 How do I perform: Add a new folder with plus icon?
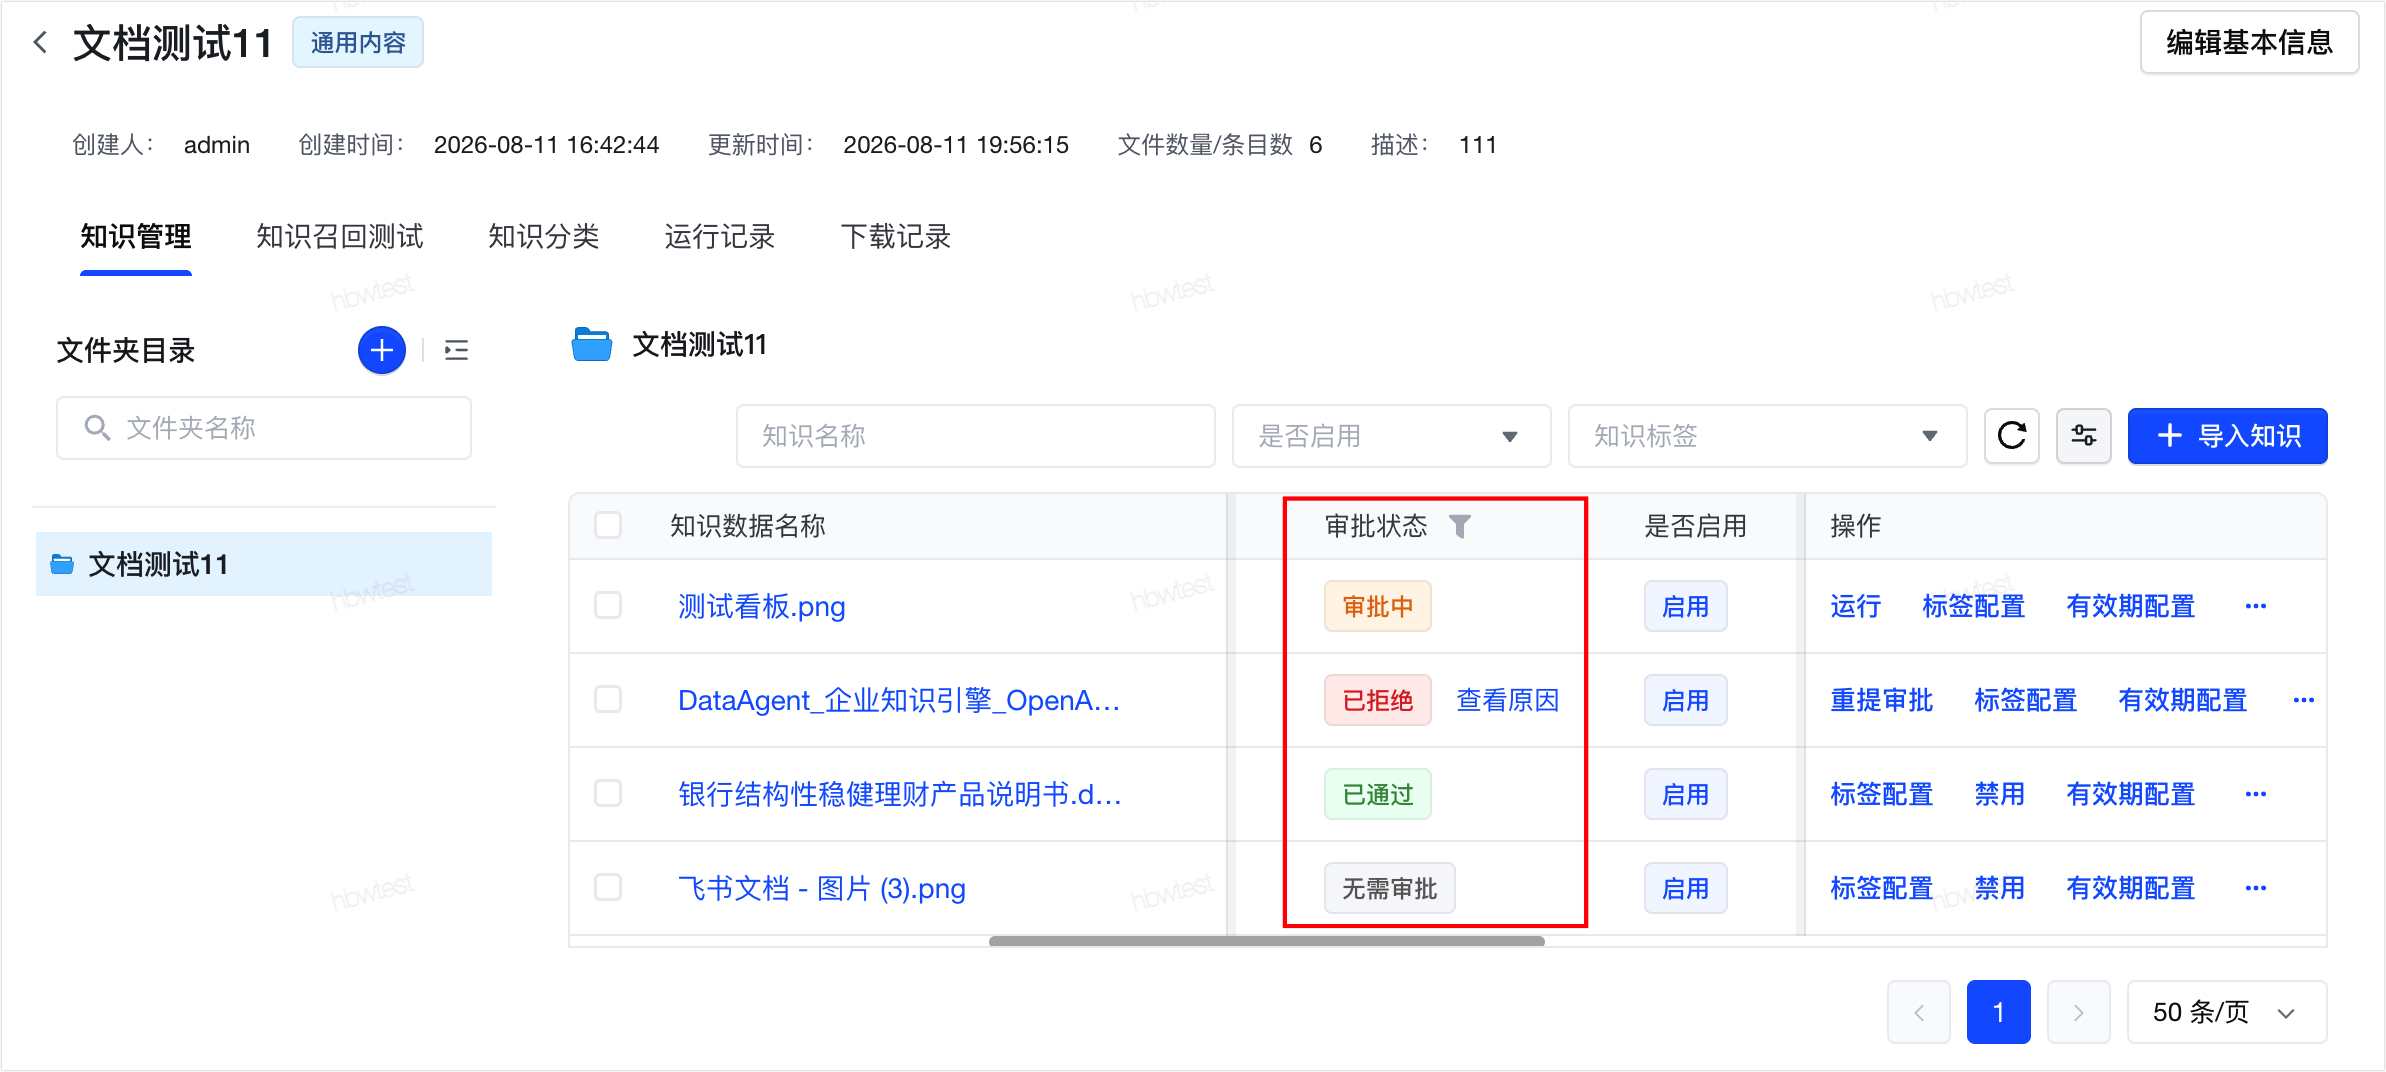(382, 350)
